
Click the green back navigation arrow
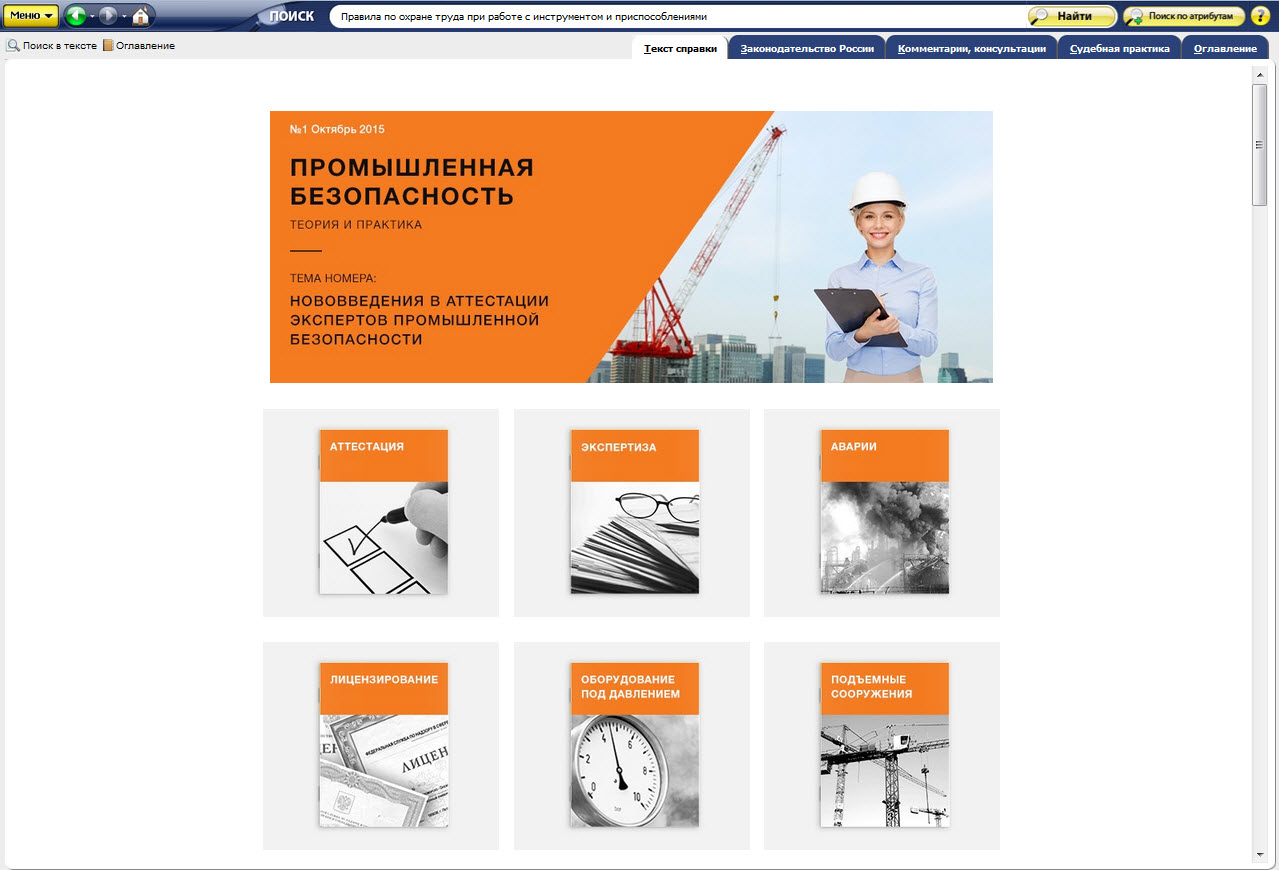(x=76, y=16)
